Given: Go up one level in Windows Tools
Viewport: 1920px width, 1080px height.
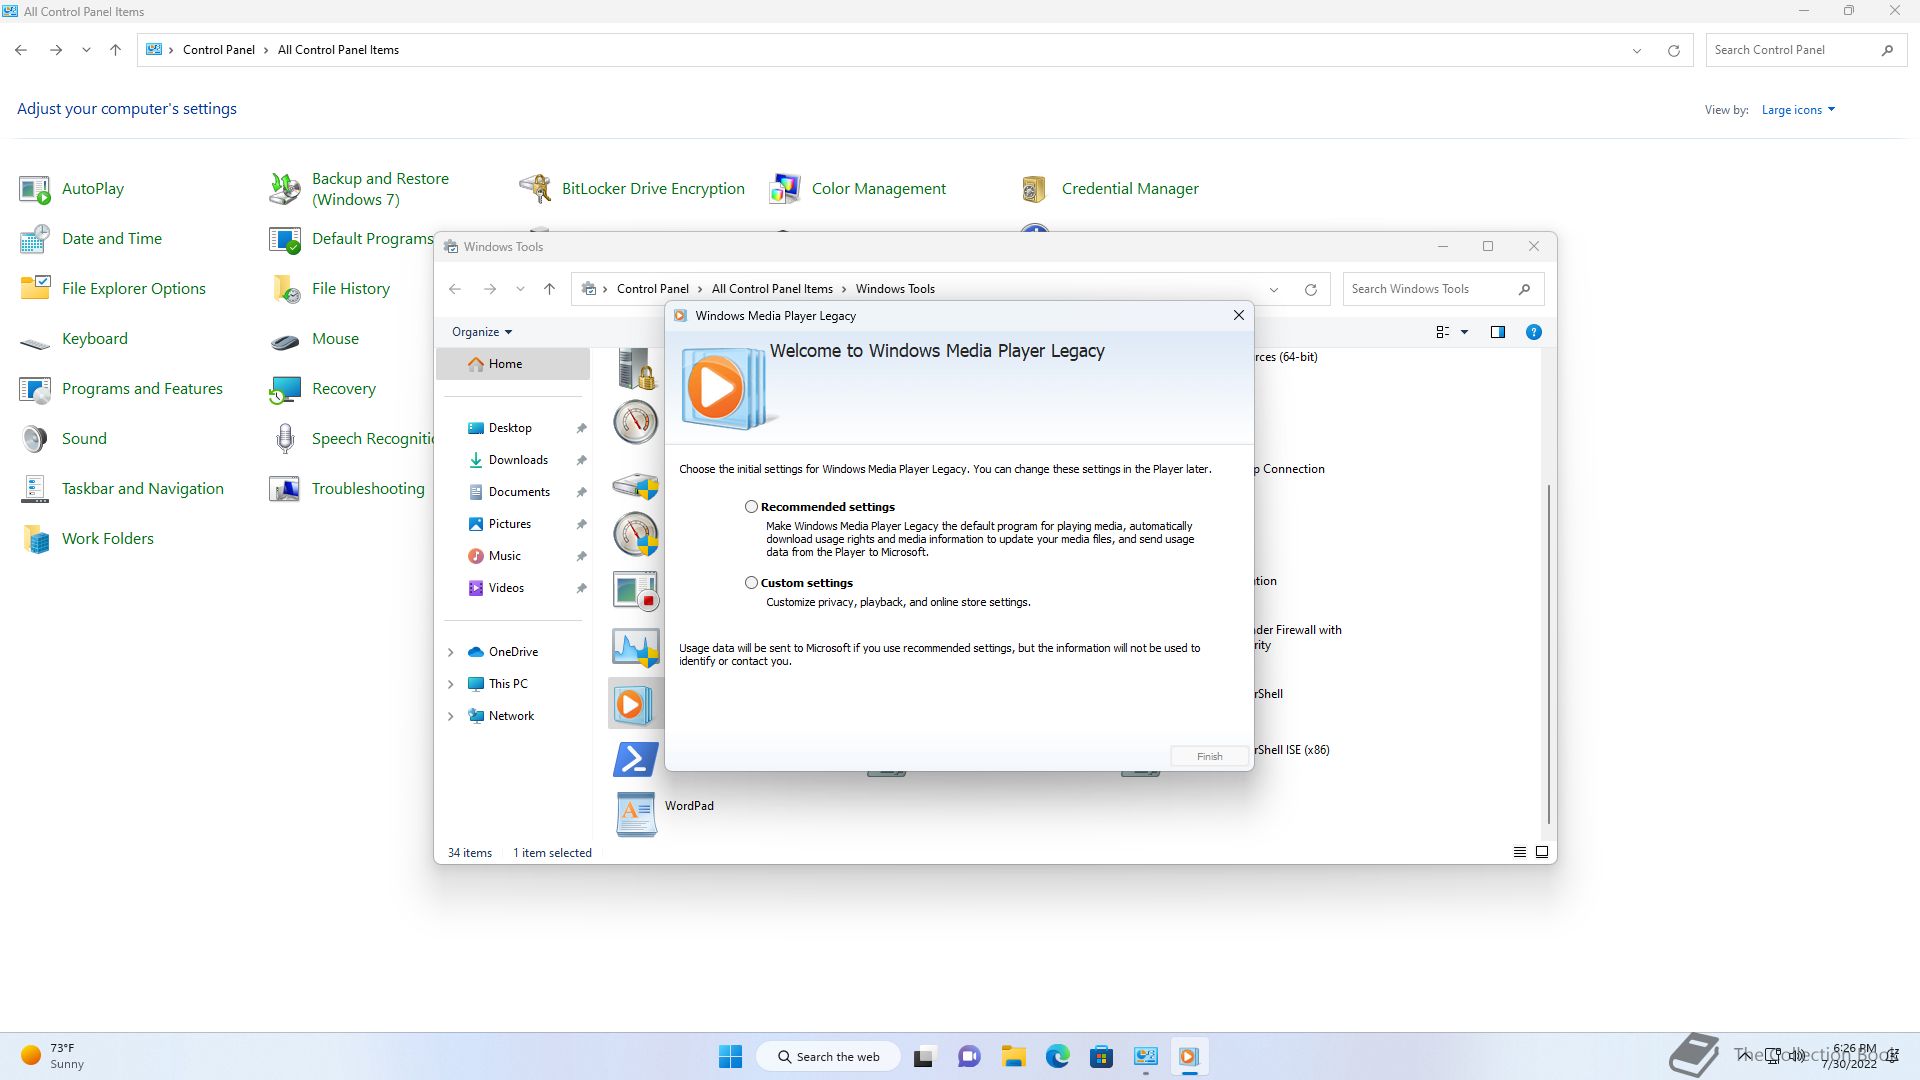Looking at the screenshot, I should pos(549,289).
